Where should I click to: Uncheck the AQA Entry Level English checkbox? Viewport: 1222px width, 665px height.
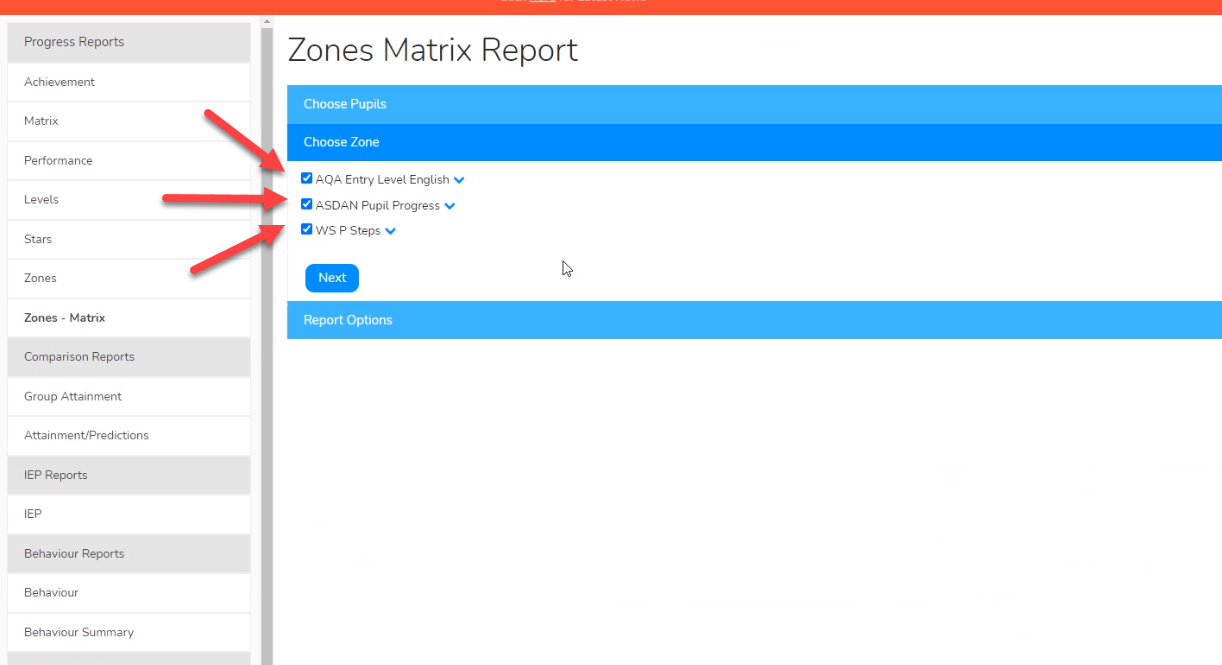coord(306,178)
